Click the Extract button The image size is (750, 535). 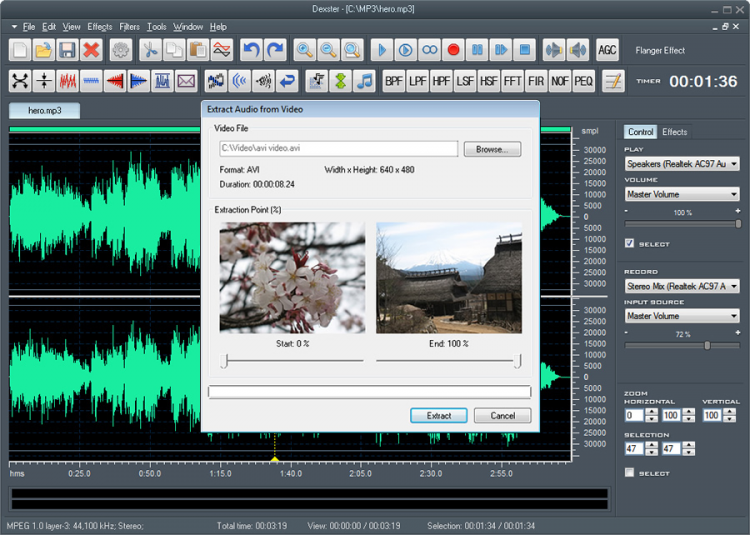438,415
